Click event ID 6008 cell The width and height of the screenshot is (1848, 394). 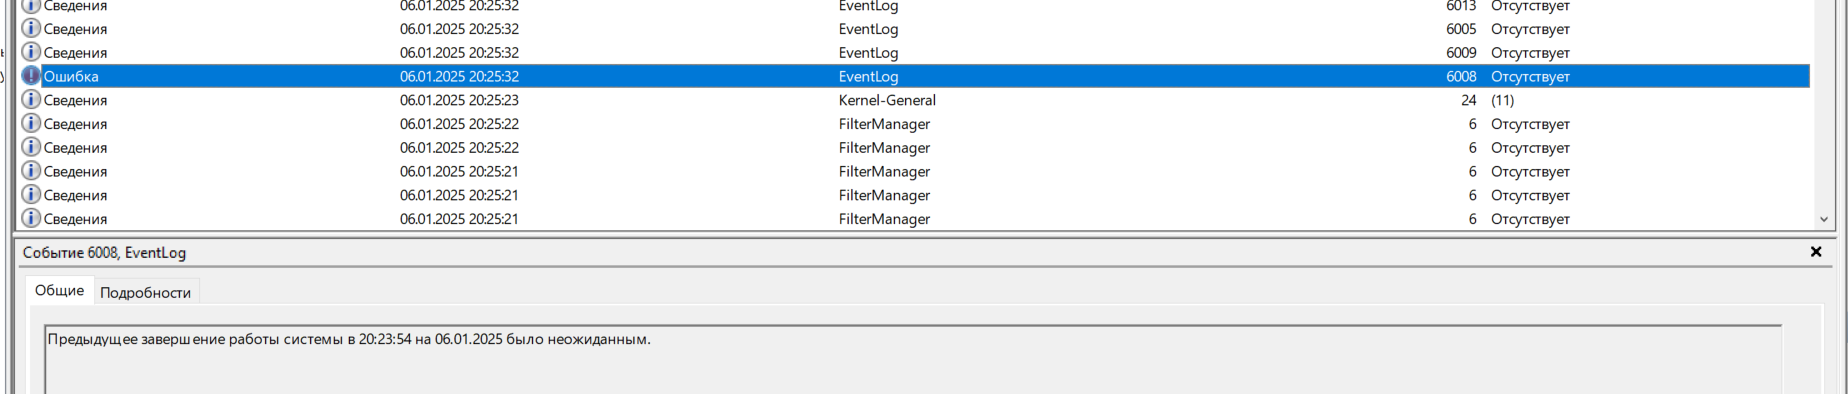click(1461, 76)
